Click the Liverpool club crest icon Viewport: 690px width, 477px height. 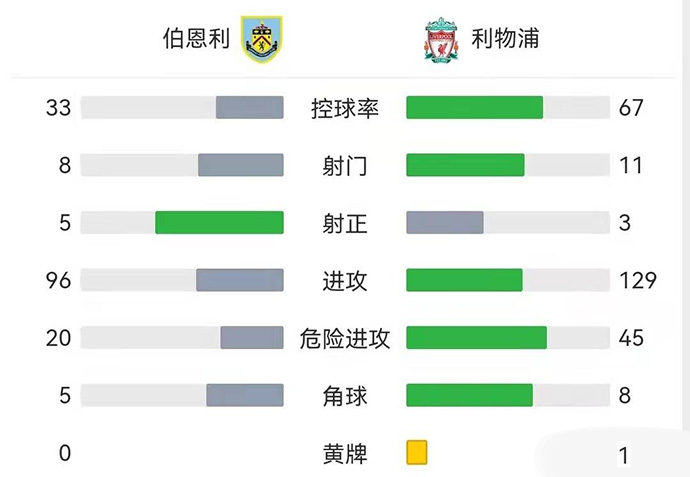click(440, 40)
